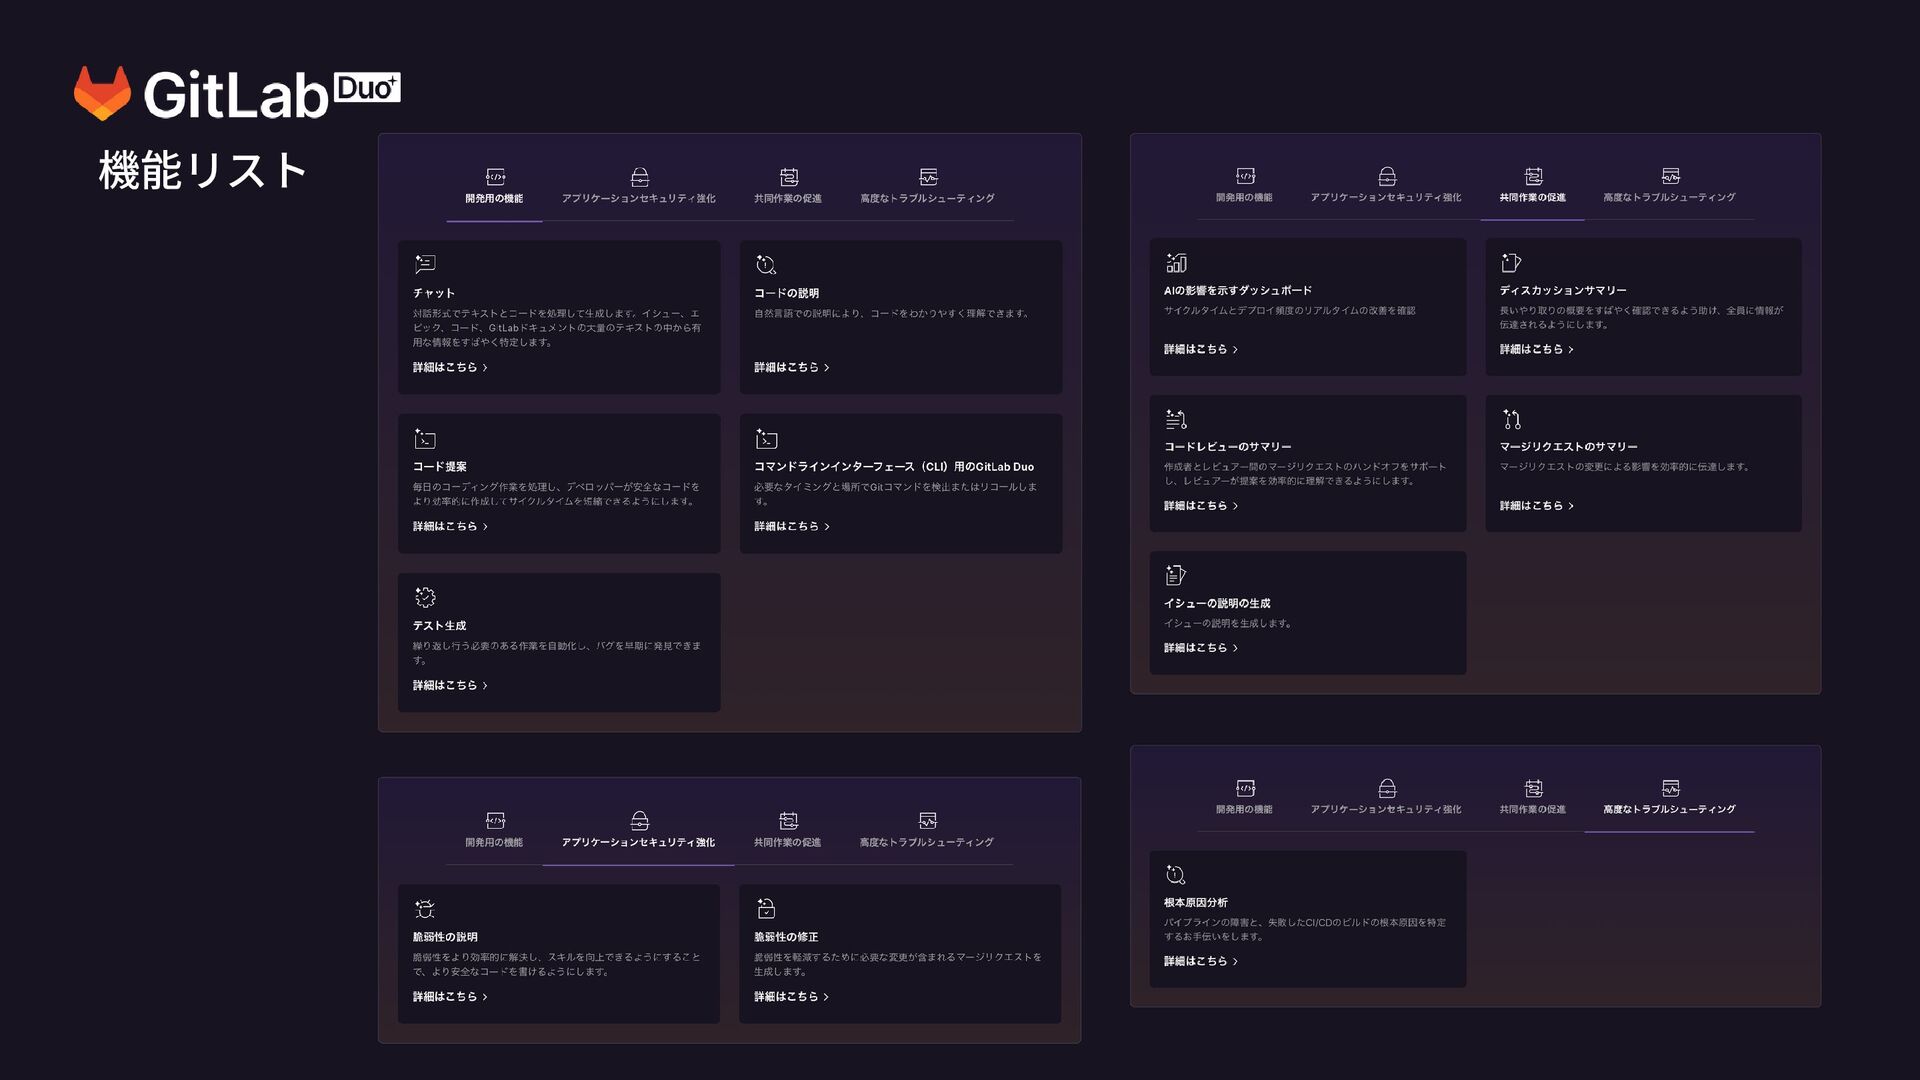In the チャット panel, click the active 開発用の機能 tab icon
Viewport: 1920px width, 1080px height.
click(495, 177)
